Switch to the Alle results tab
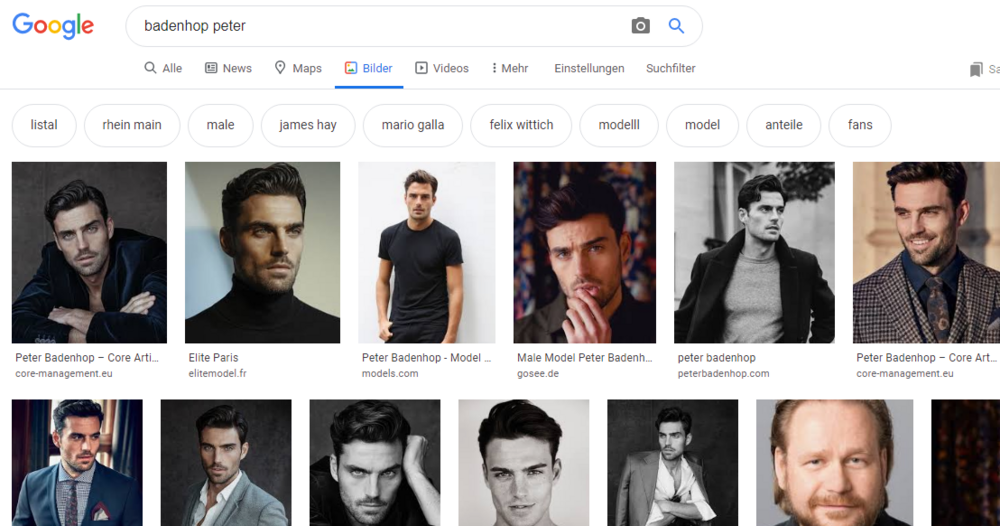Screen dimensions: 1000x526 pos(163,68)
